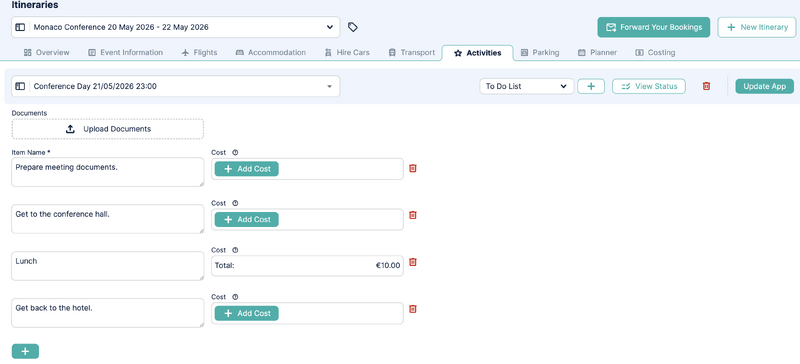Click the Get to the conference hall field
Screen dimensions: 800x364
pyautogui.click(x=108, y=219)
